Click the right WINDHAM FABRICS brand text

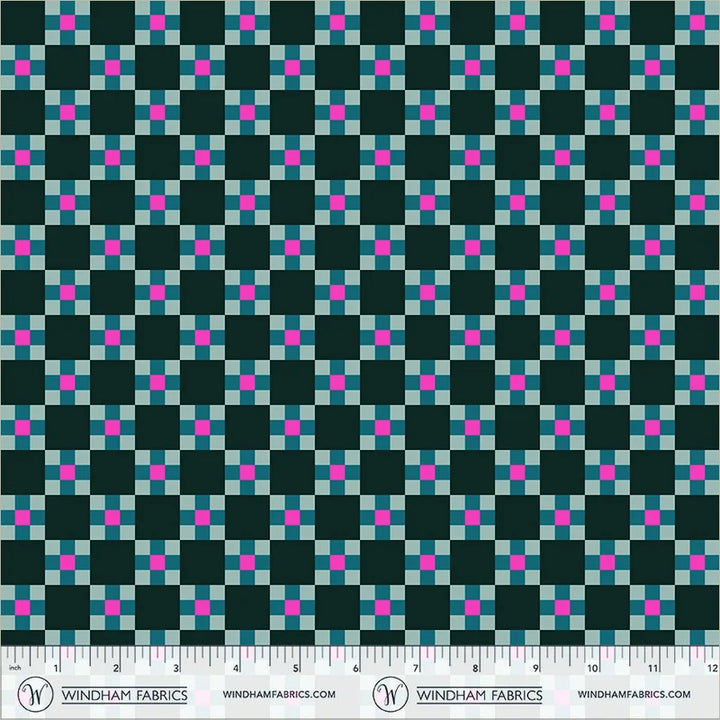[479, 695]
